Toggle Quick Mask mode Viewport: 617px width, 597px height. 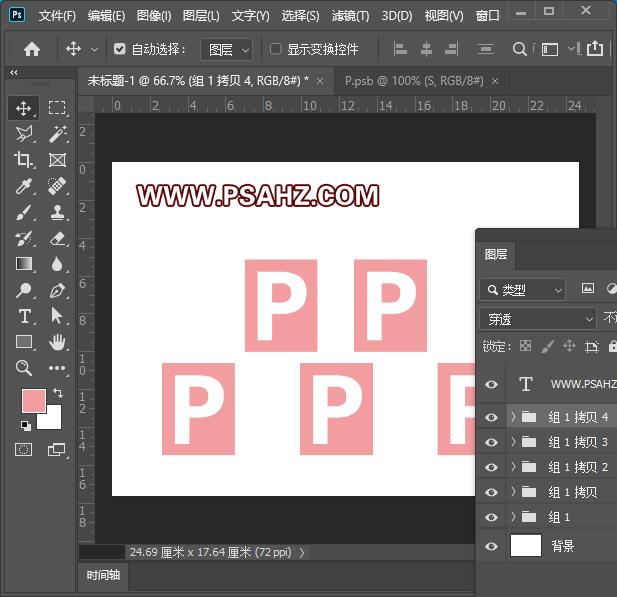point(23,449)
